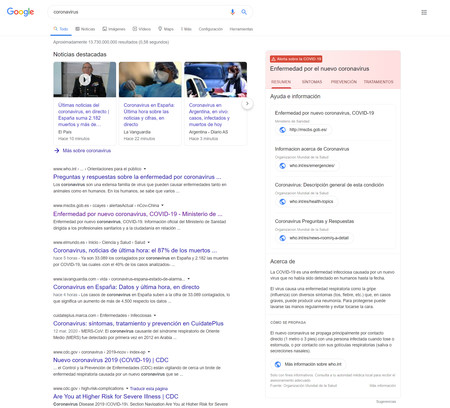This screenshot has width=450, height=408.
Task: Open Preguntas y respuestas sobre la enfermedad result
Action: click(137, 177)
